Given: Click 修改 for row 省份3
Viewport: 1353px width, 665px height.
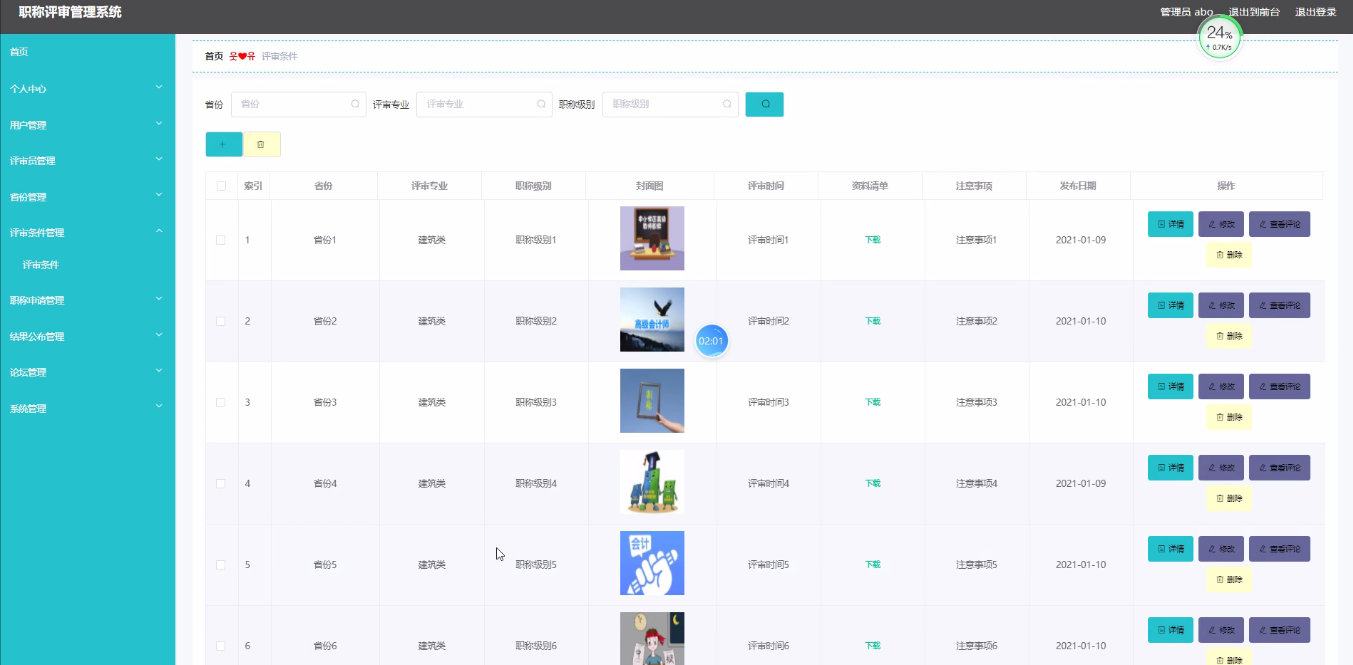Looking at the screenshot, I should tap(1221, 386).
